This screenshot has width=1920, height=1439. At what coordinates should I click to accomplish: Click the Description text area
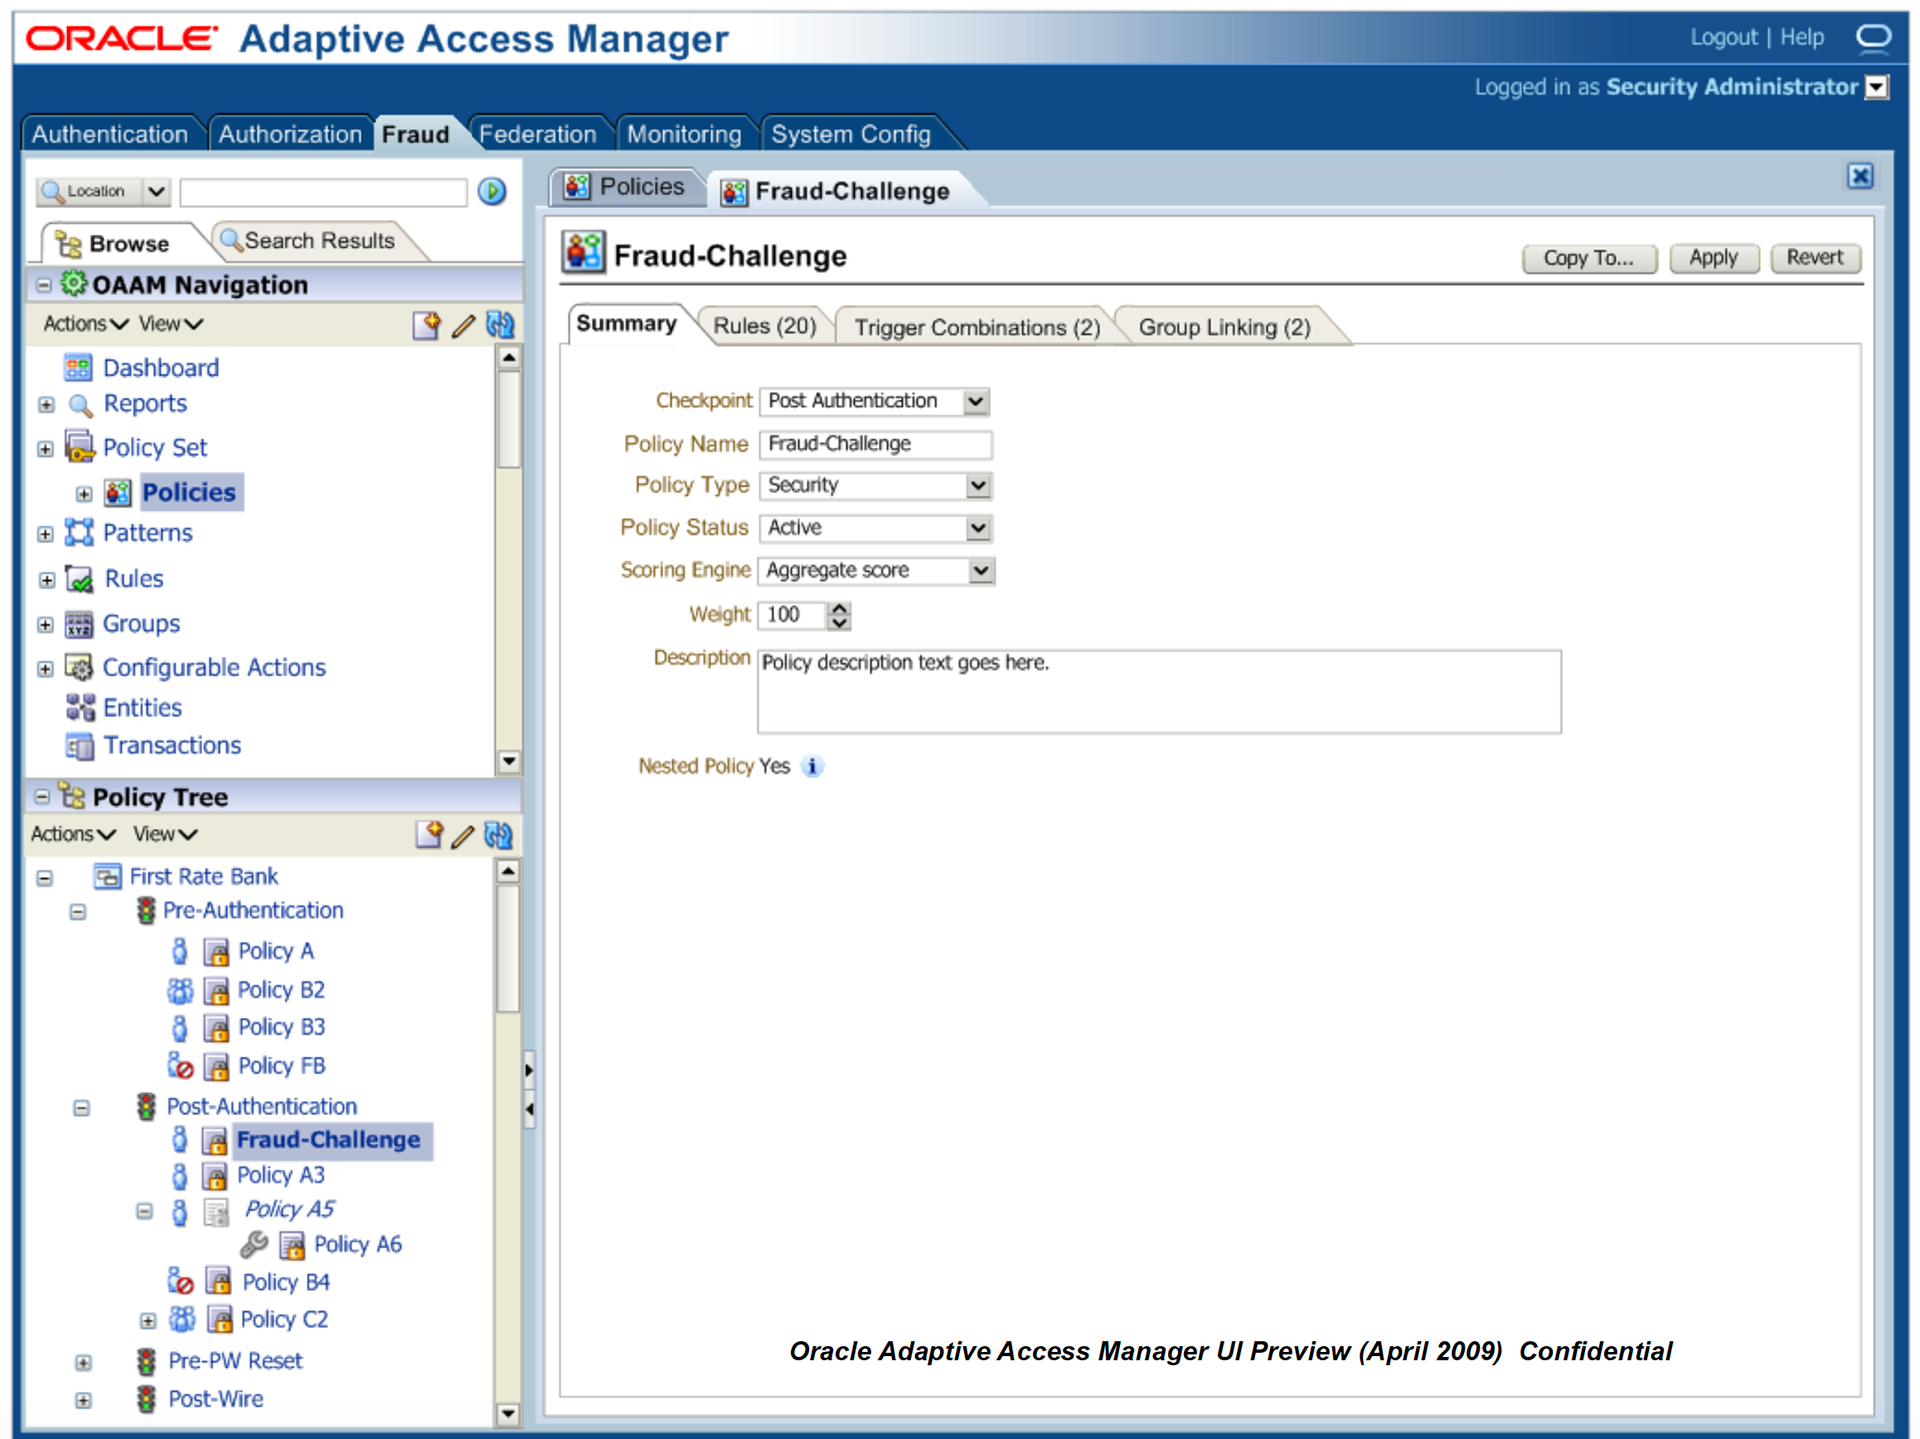(1159, 692)
